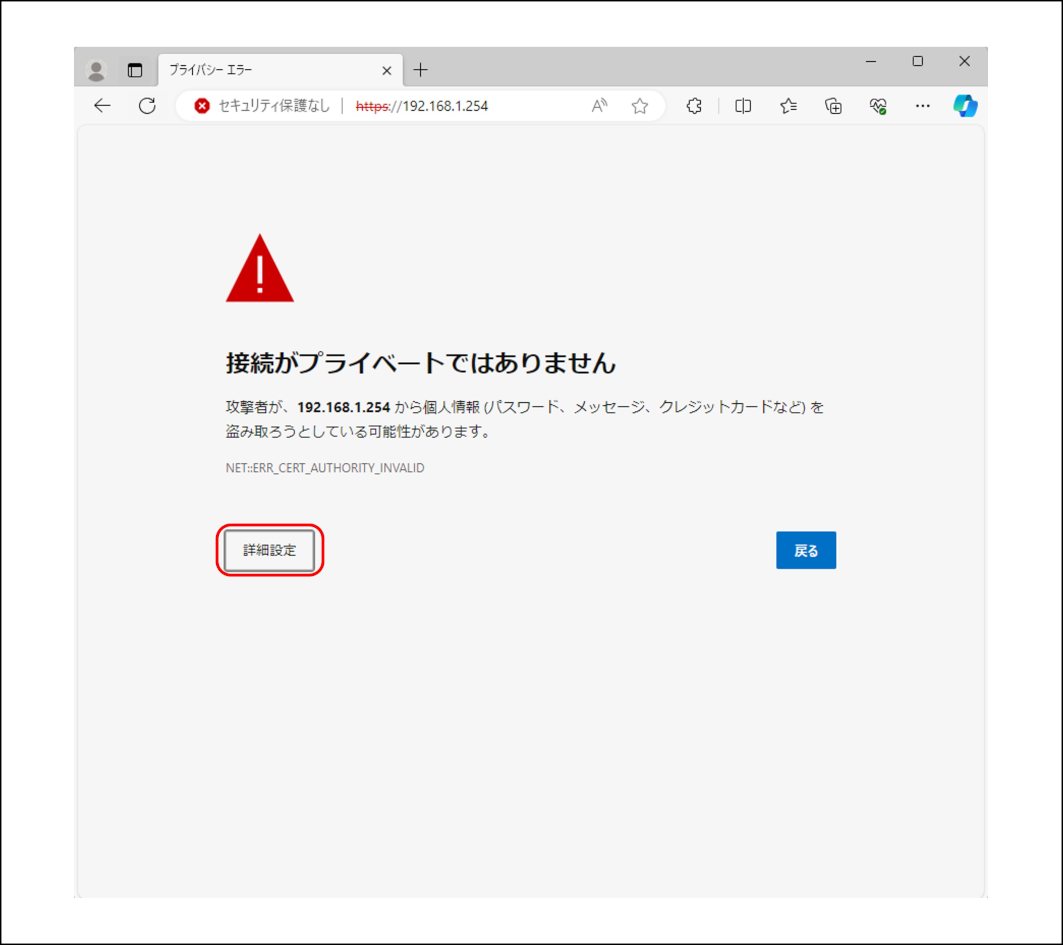The height and width of the screenshot is (945, 1063).
Task: Open the Collections icon
Action: pos(833,106)
